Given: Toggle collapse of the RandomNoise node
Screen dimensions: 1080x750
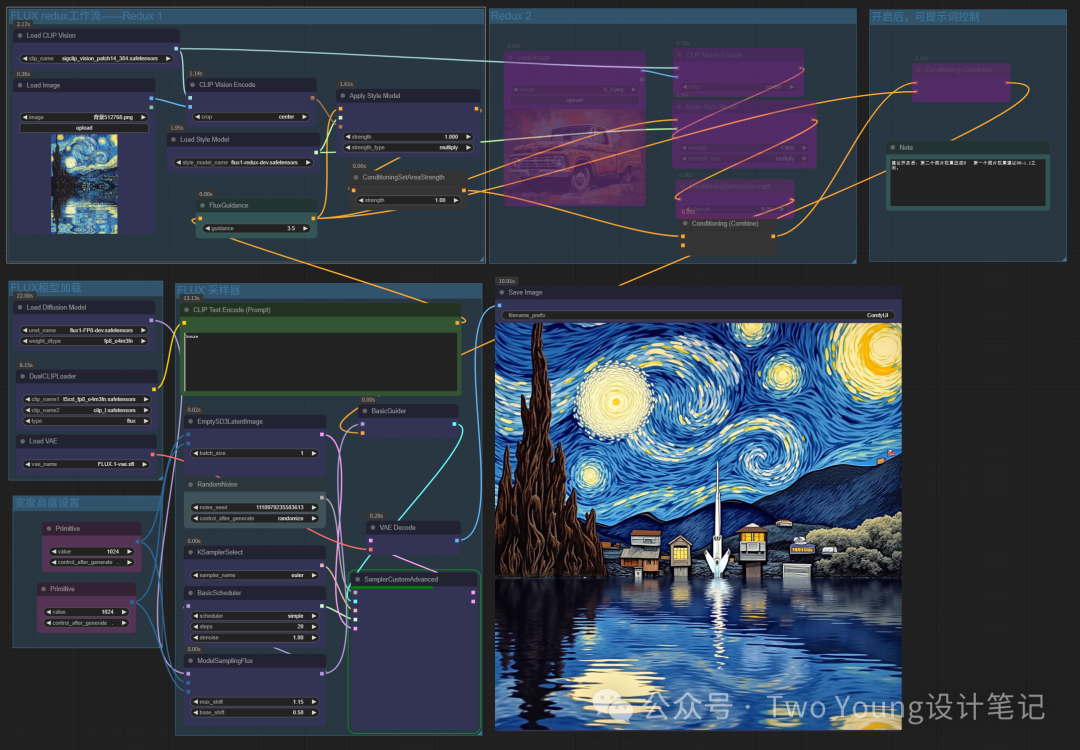Looking at the screenshot, I should [x=191, y=484].
